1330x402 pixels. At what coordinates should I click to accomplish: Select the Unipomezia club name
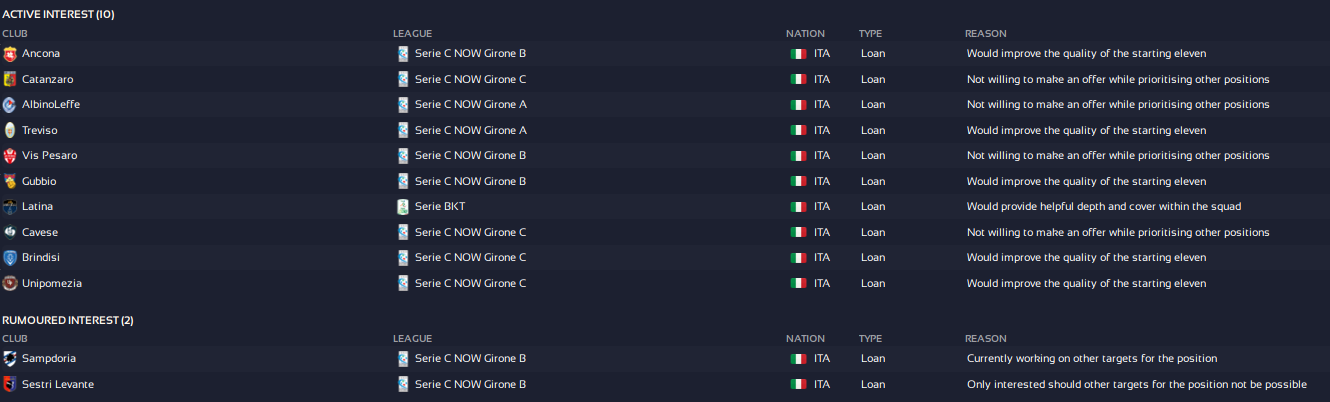click(x=52, y=284)
